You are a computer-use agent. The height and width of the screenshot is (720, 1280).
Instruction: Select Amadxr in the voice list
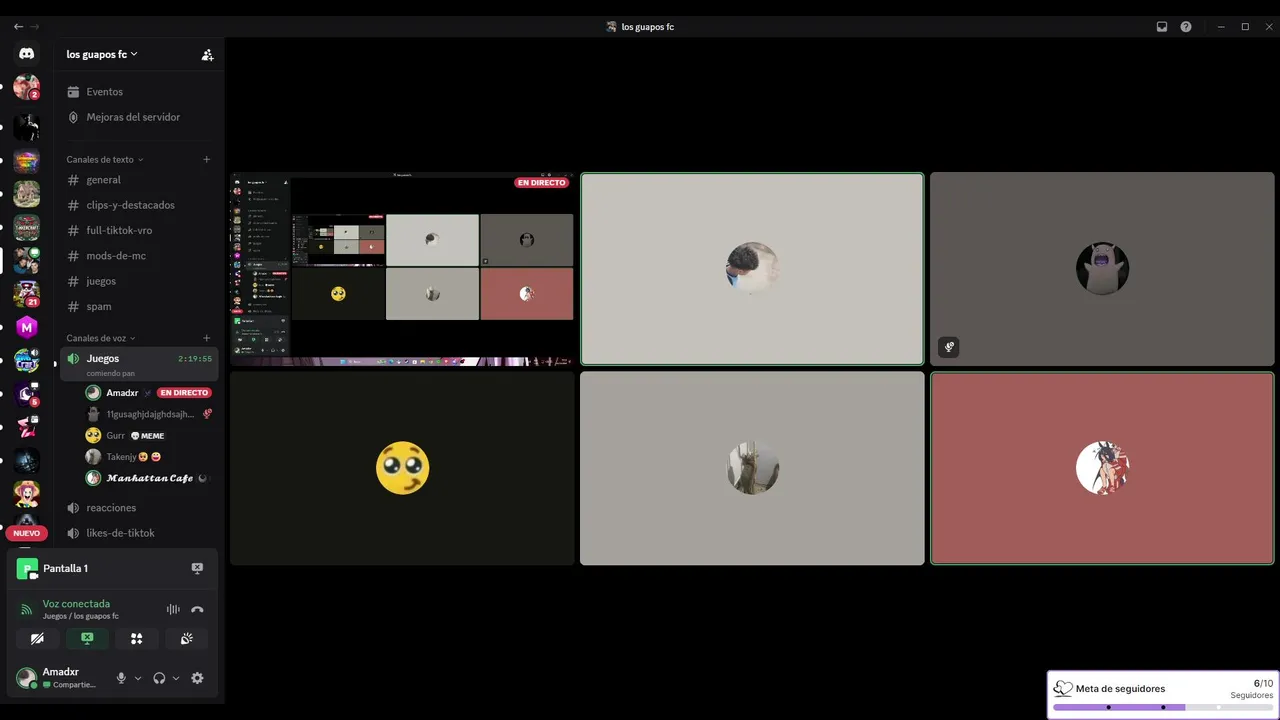[x=148, y=393]
